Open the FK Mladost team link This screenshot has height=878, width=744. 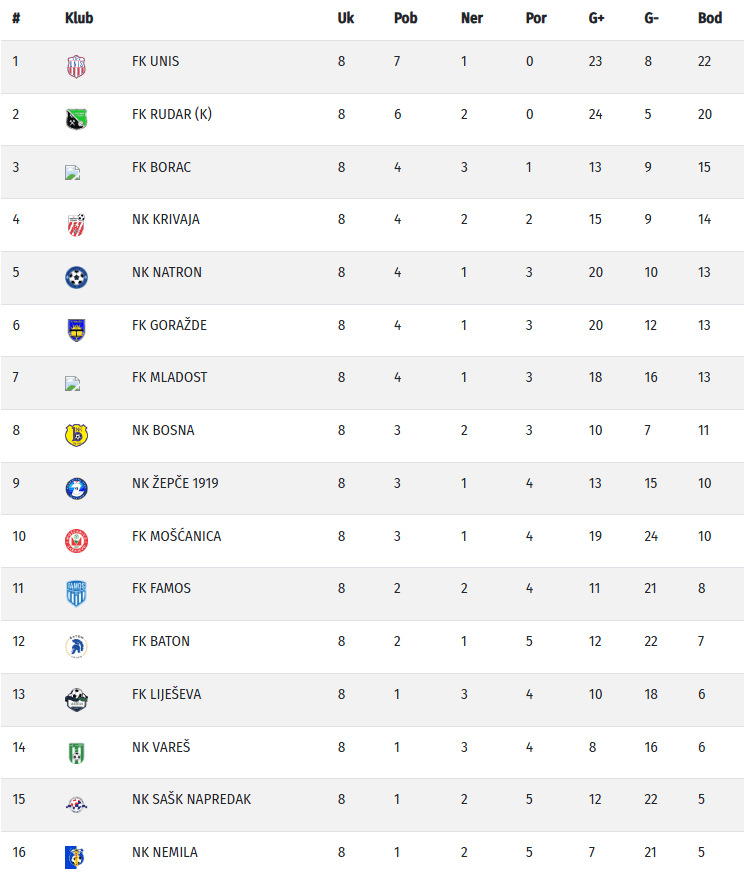click(x=170, y=377)
